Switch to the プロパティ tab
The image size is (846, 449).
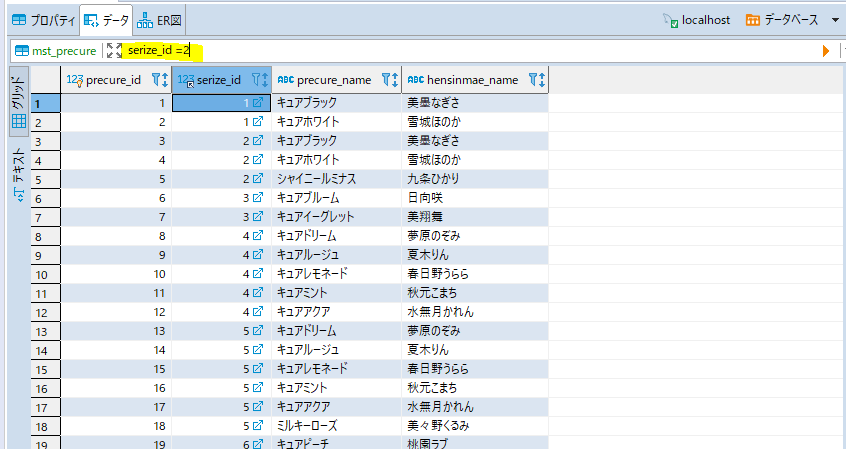click(44, 21)
